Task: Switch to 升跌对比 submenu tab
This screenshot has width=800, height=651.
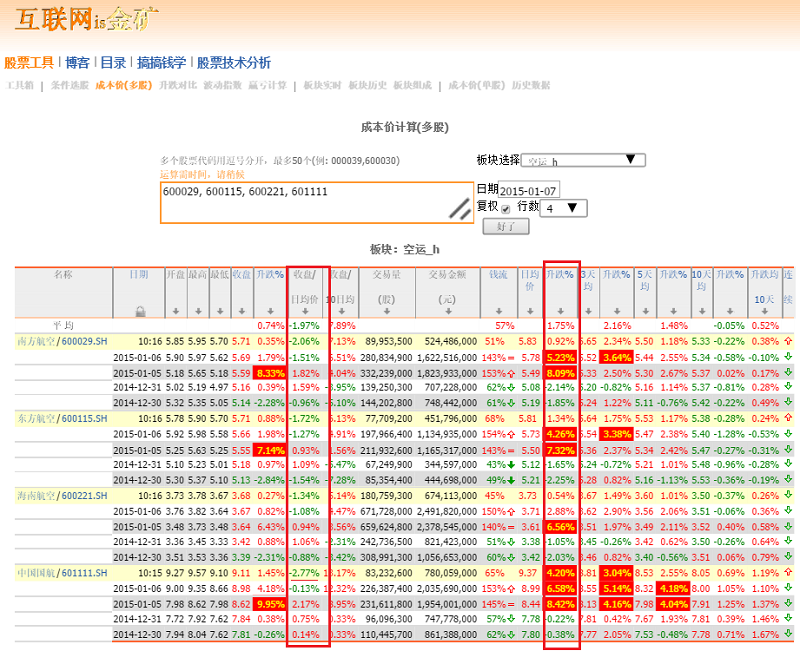Action: point(178,85)
